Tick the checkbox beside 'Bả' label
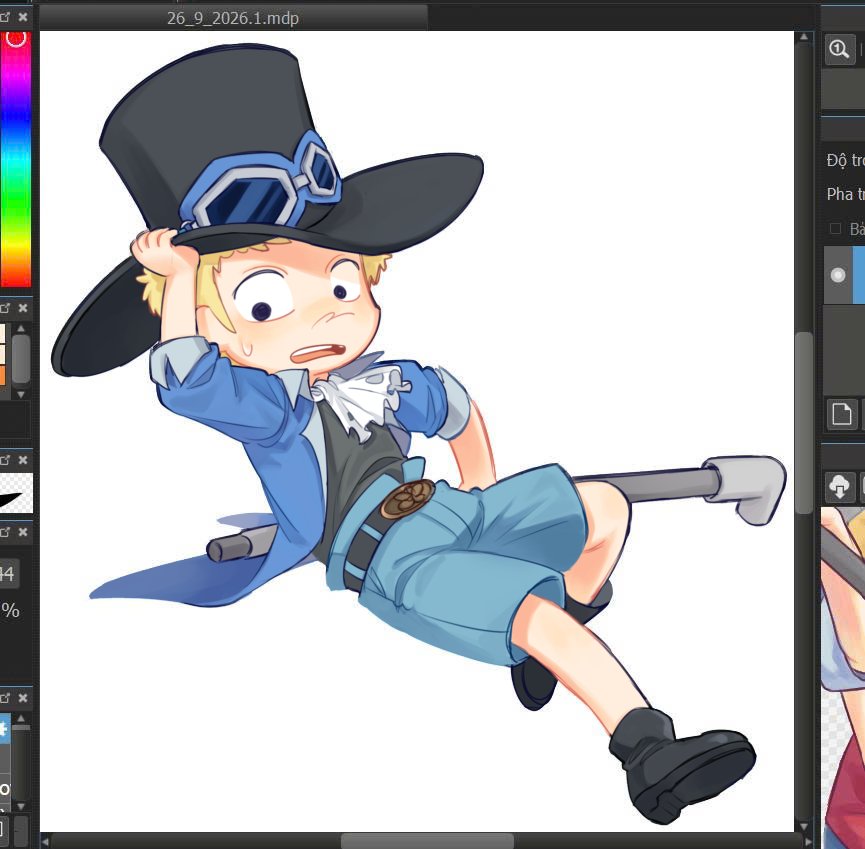The height and width of the screenshot is (849, 865). click(835, 228)
